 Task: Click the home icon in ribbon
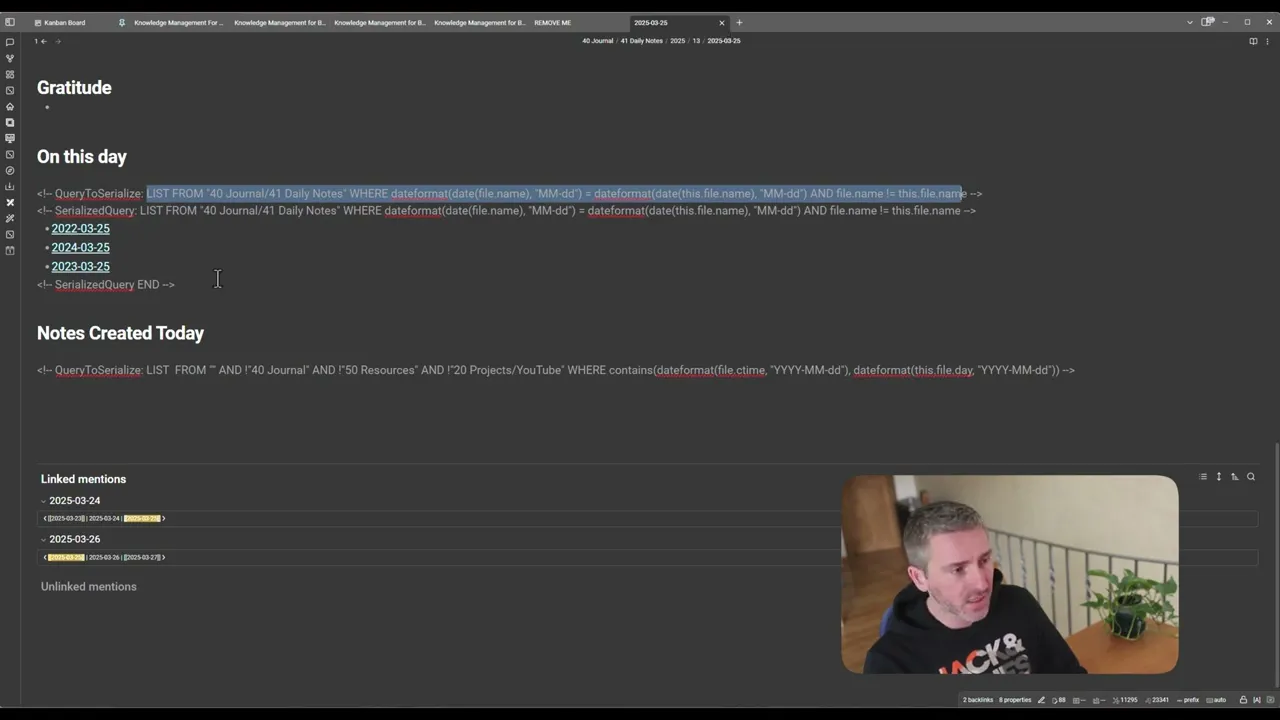(x=10, y=106)
